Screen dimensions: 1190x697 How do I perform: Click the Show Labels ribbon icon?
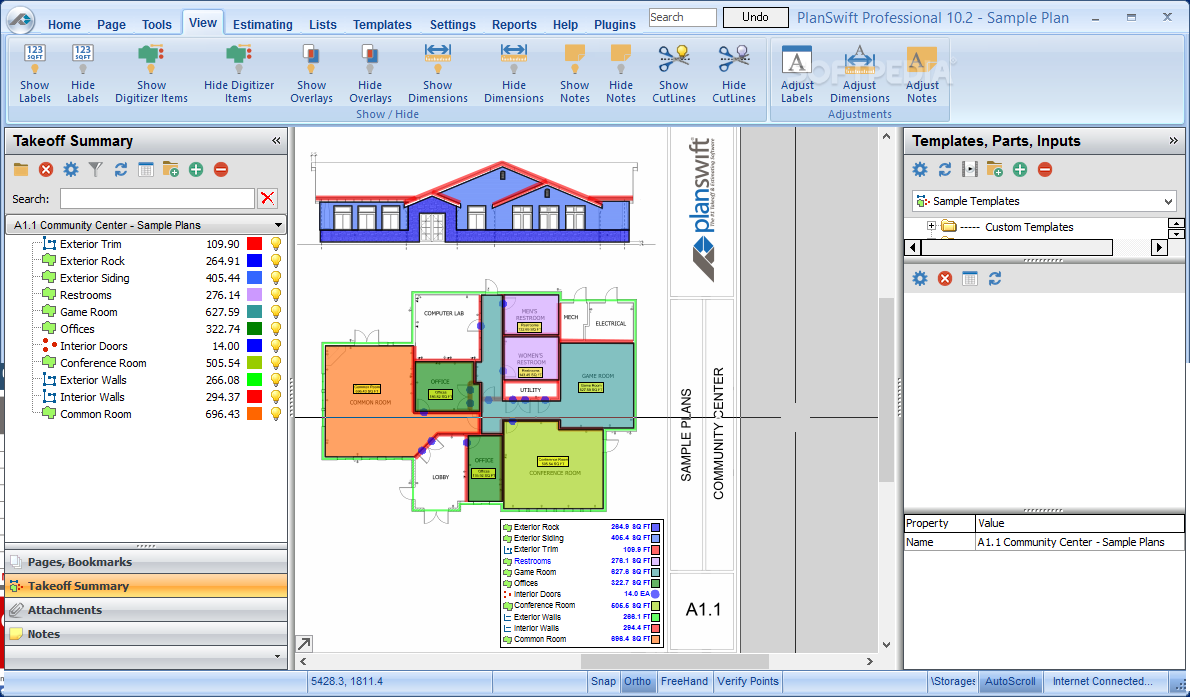[34, 59]
